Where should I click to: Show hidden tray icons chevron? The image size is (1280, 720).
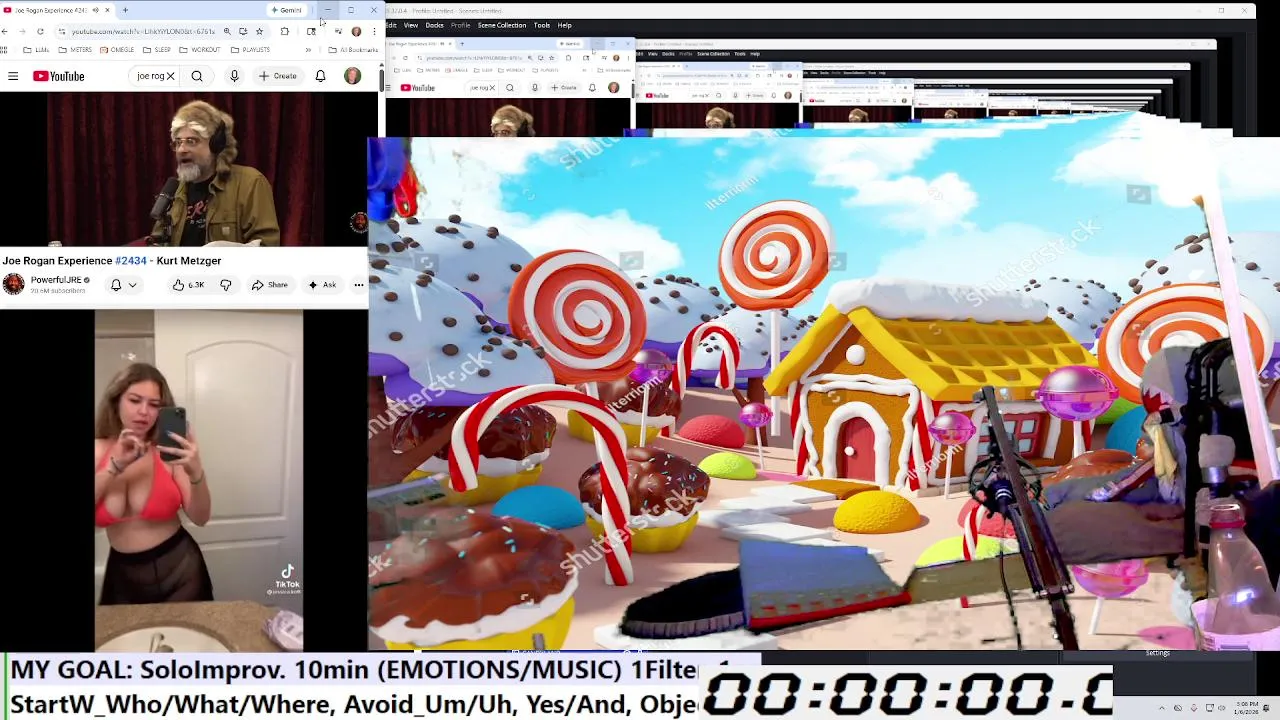[x=1162, y=708]
